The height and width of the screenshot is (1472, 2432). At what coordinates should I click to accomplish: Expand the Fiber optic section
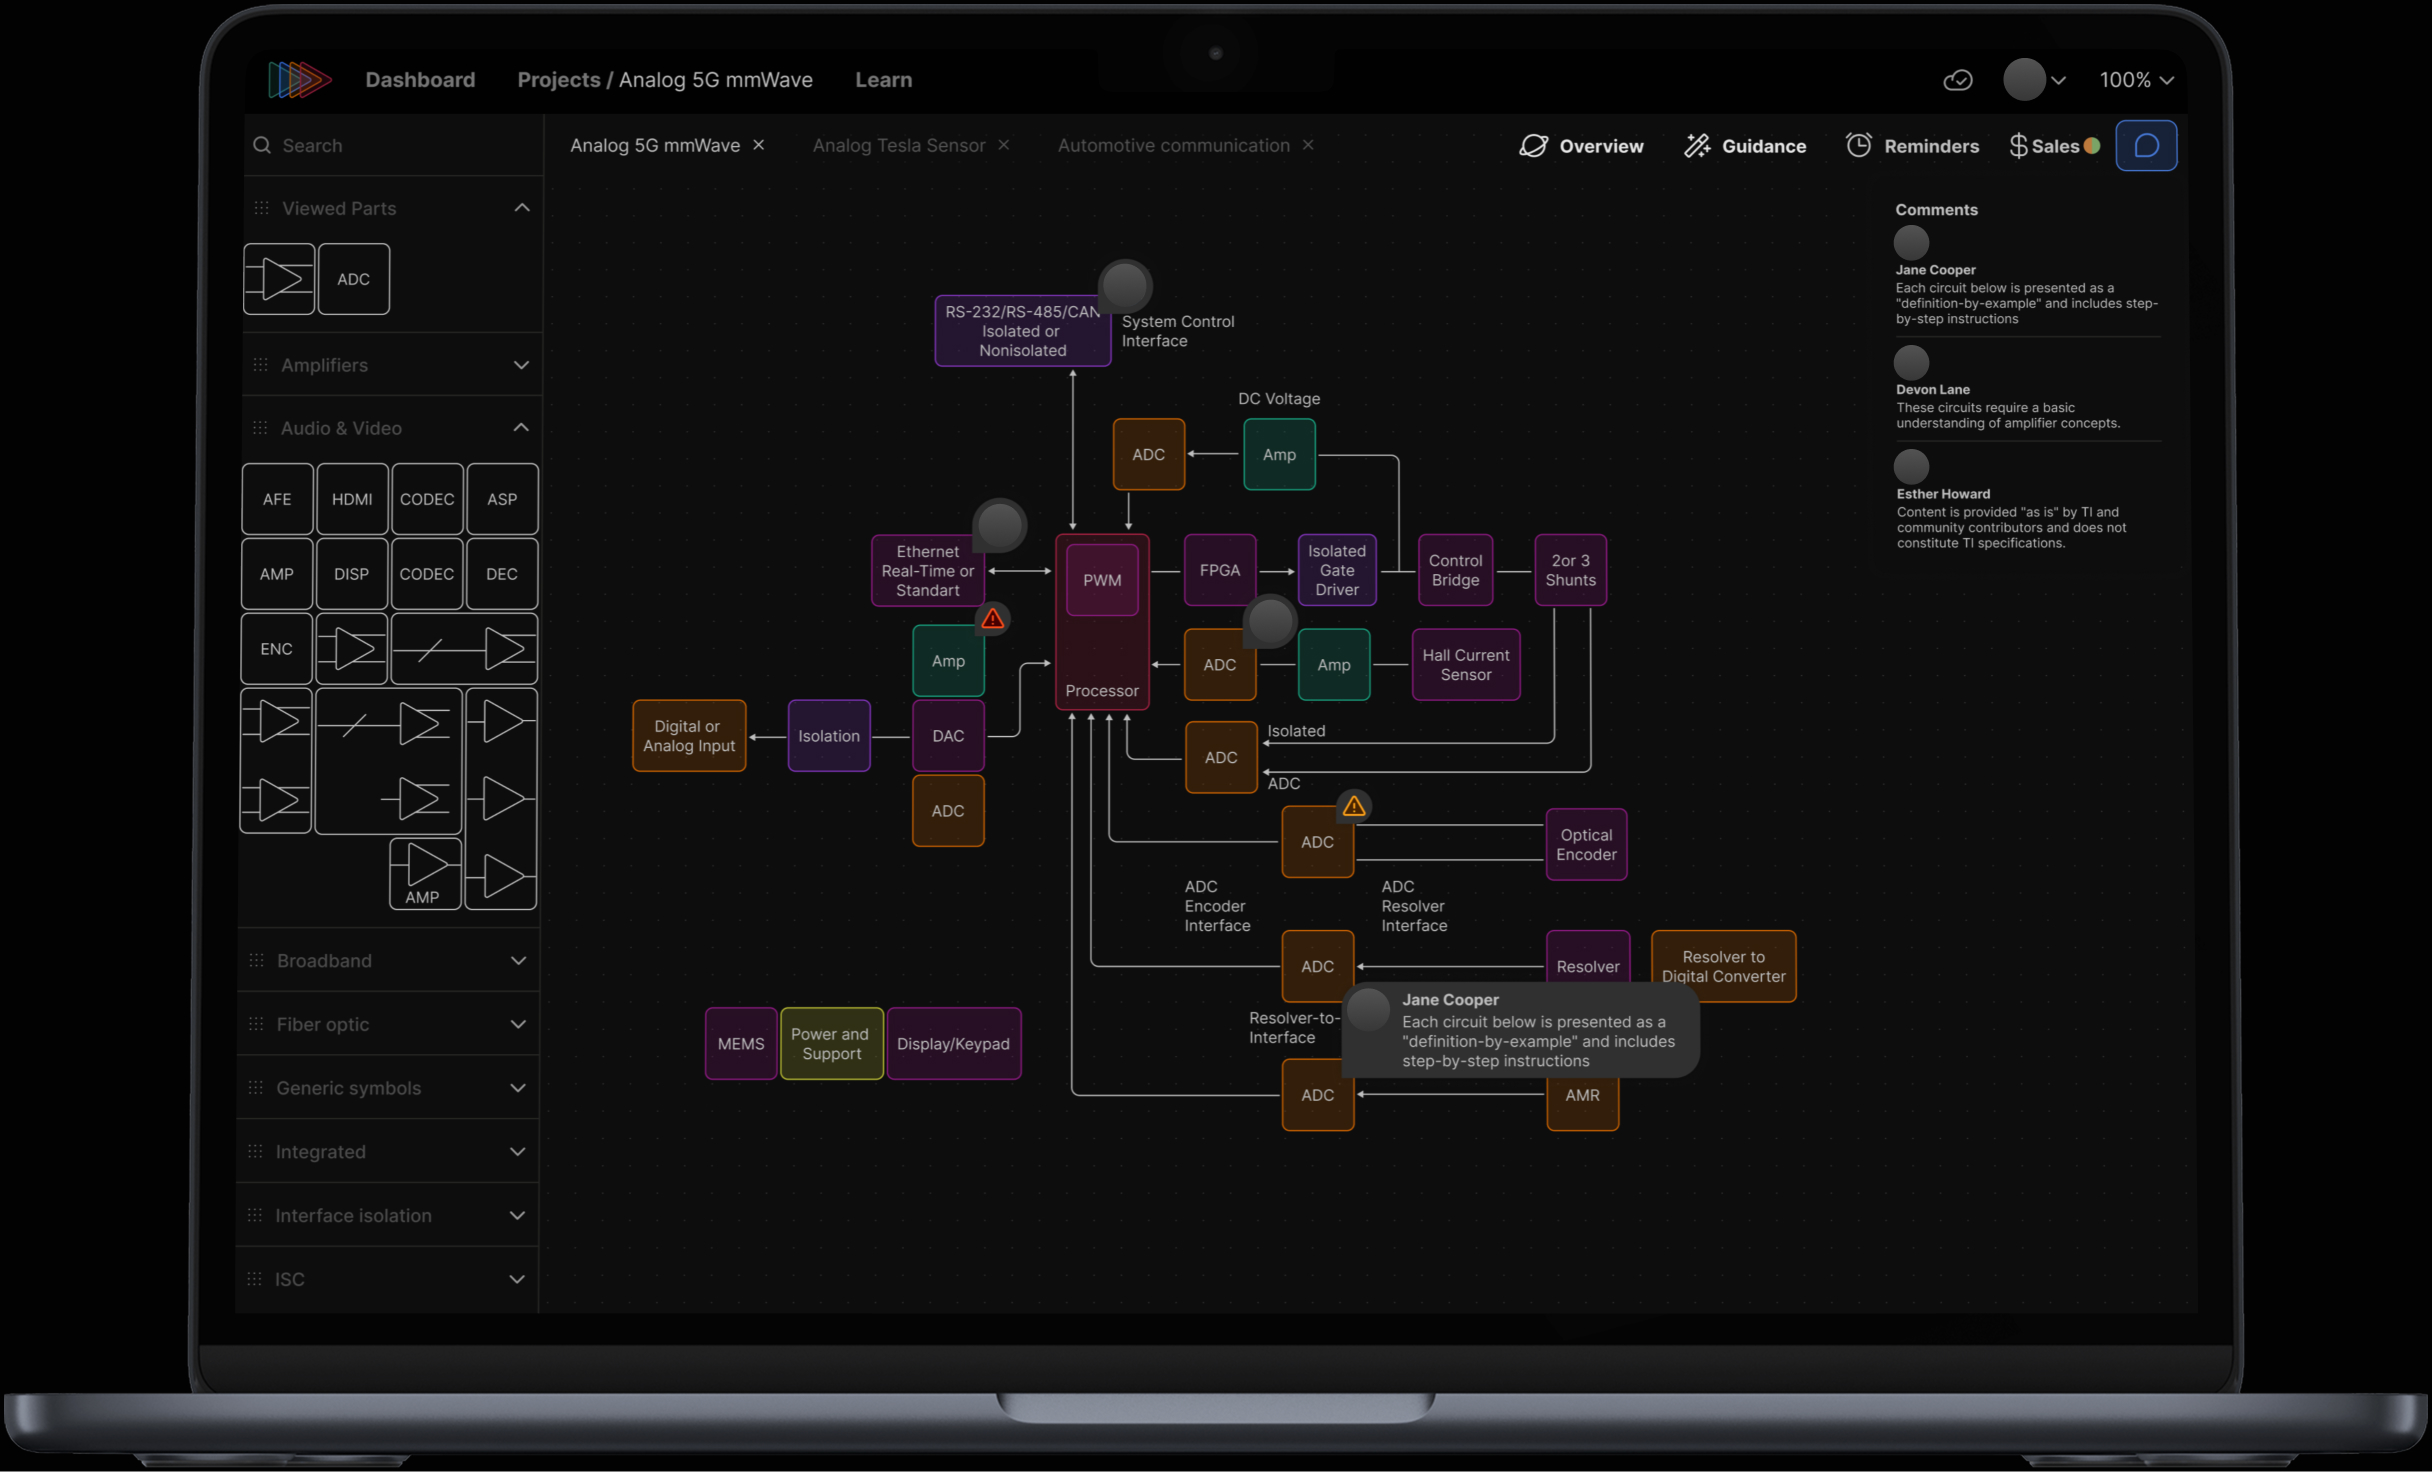(518, 1024)
